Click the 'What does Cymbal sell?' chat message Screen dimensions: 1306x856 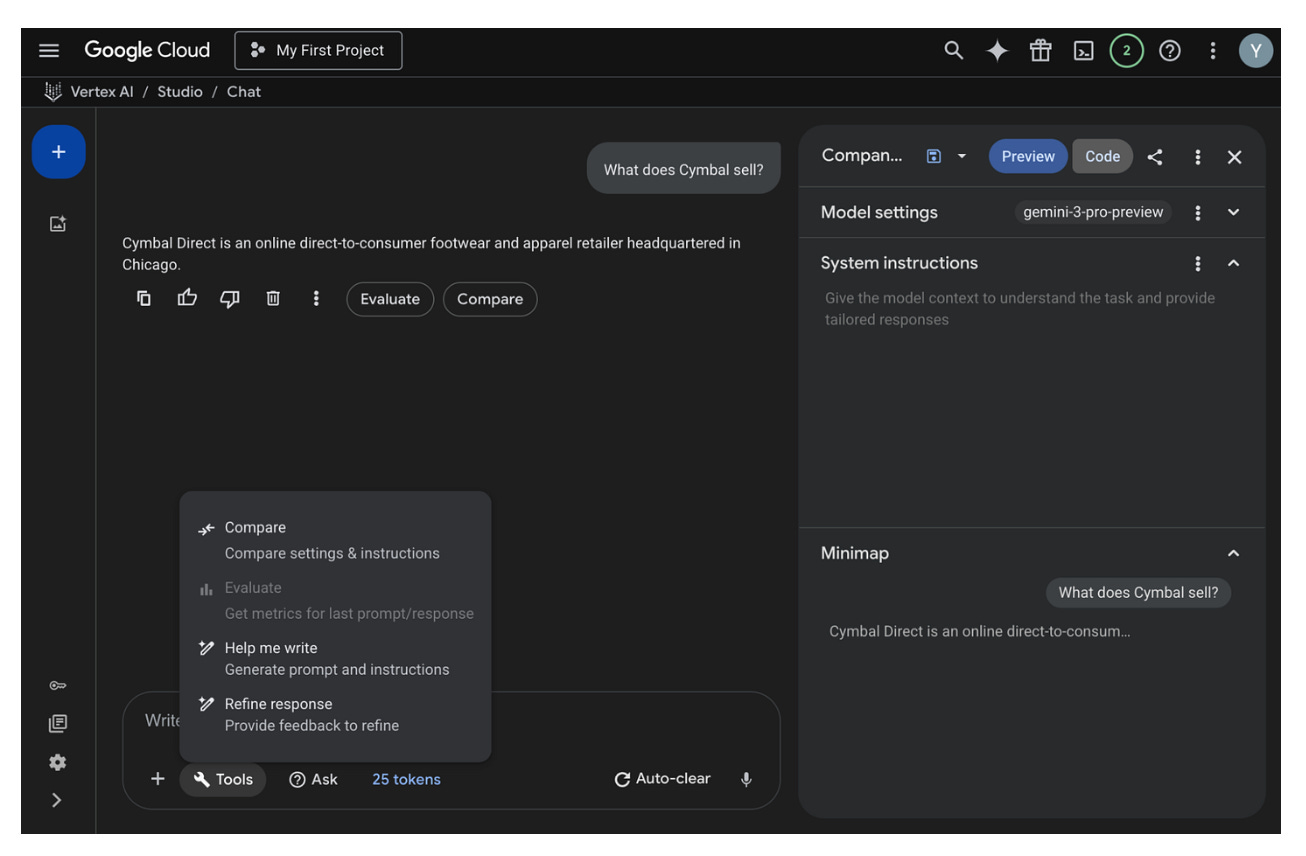tap(683, 169)
